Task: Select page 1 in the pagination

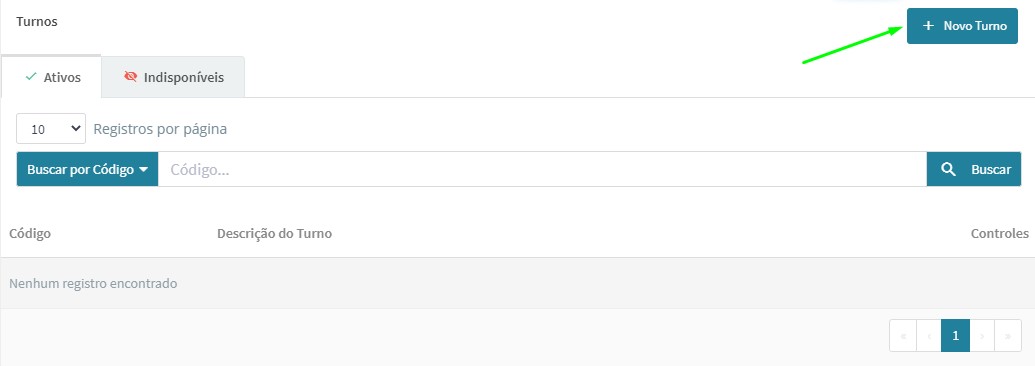Action: (955, 336)
